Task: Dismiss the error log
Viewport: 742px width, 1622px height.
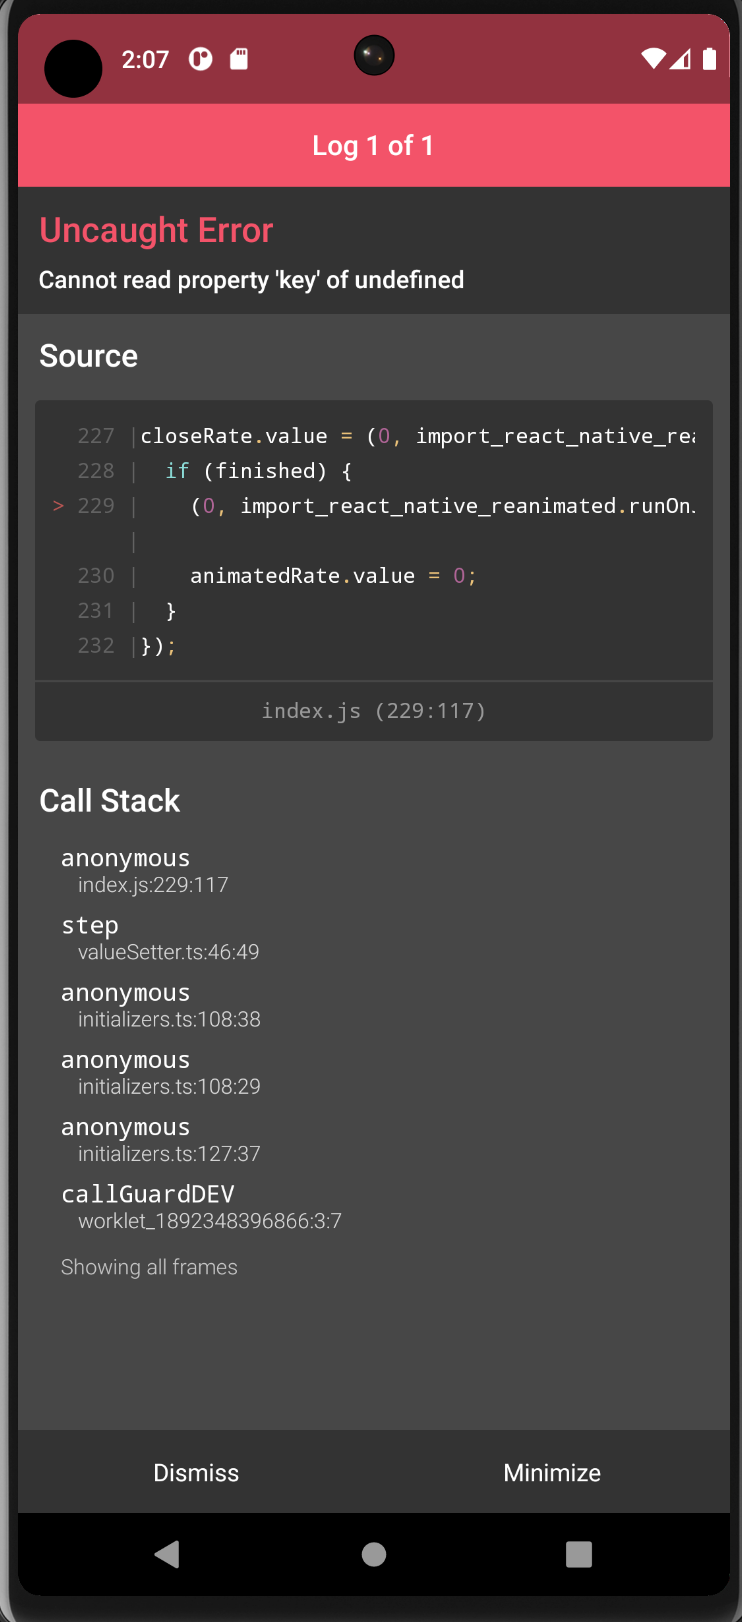Action: tap(196, 1472)
